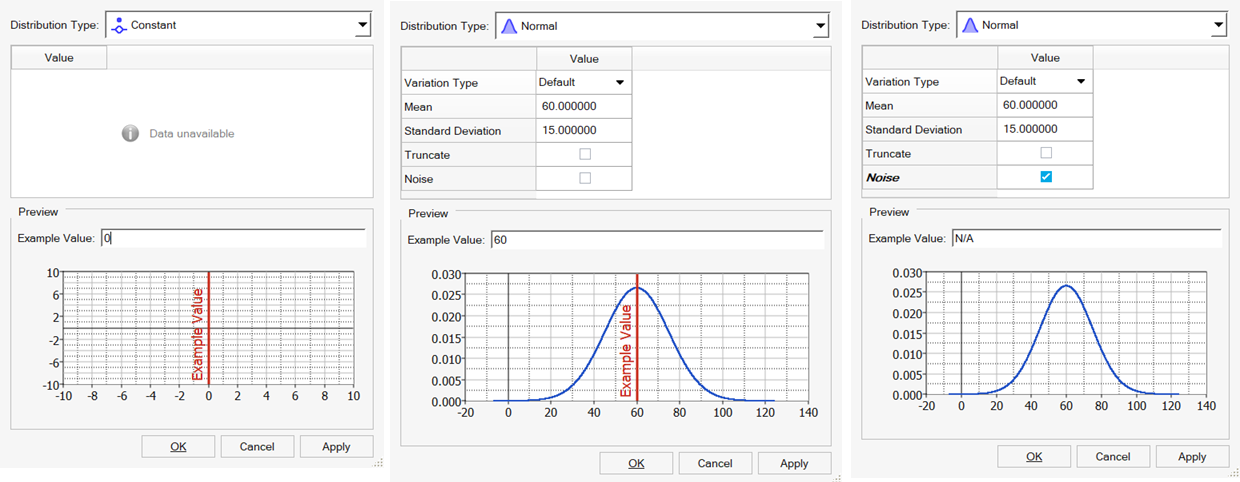1240x482 pixels.
Task: Open Distribution Type dropdown in right dialog
Action: click(x=1218, y=25)
